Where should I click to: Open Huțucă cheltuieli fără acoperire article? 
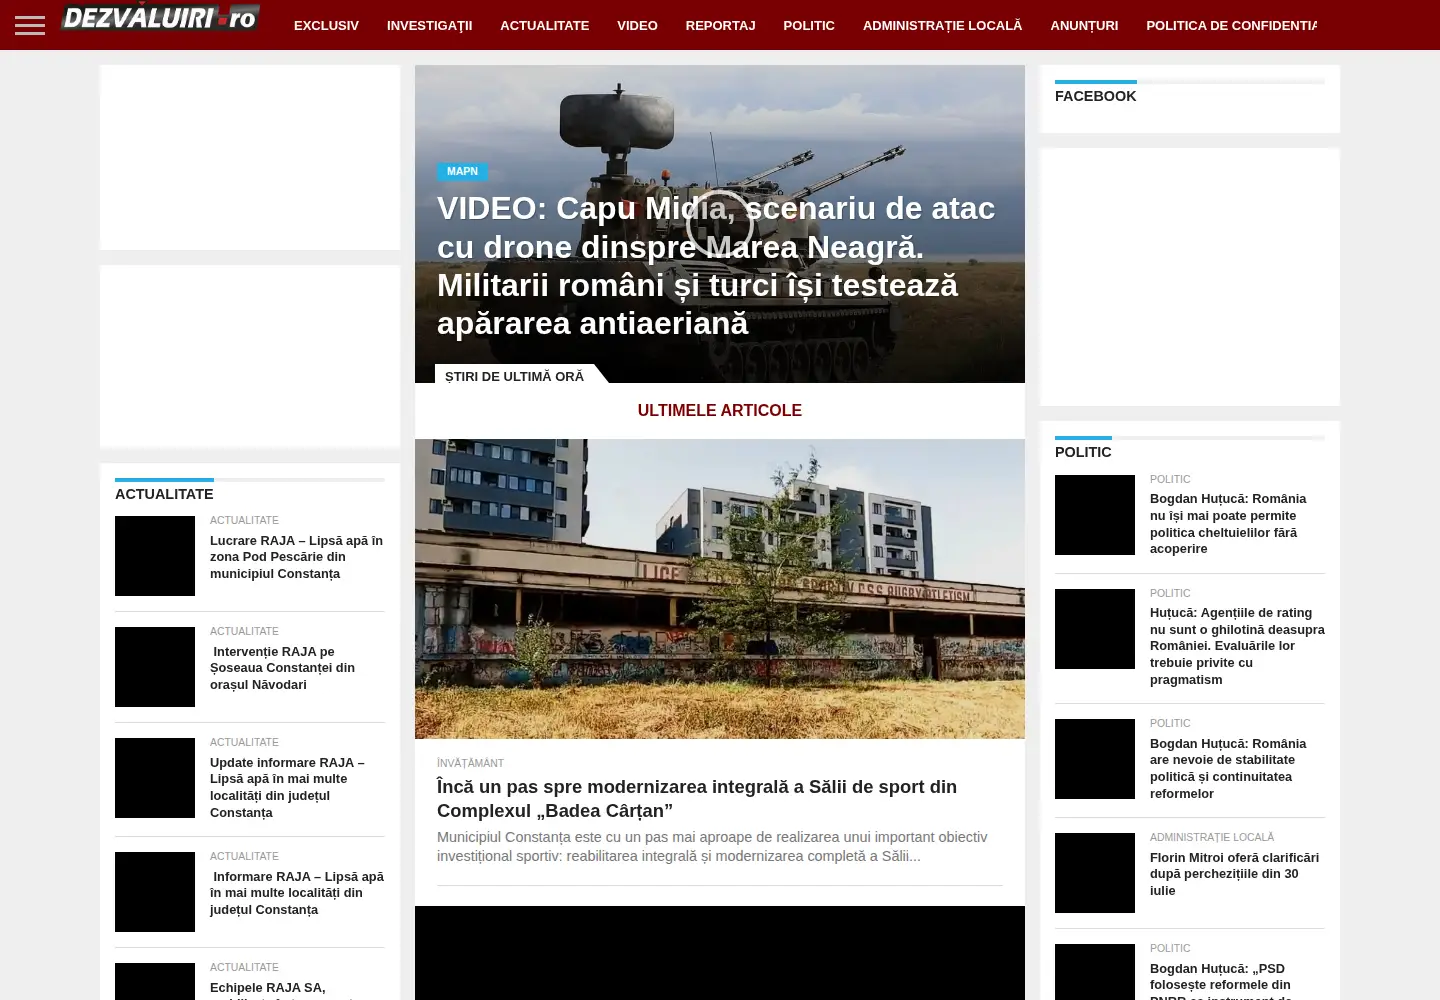[x=1228, y=524]
